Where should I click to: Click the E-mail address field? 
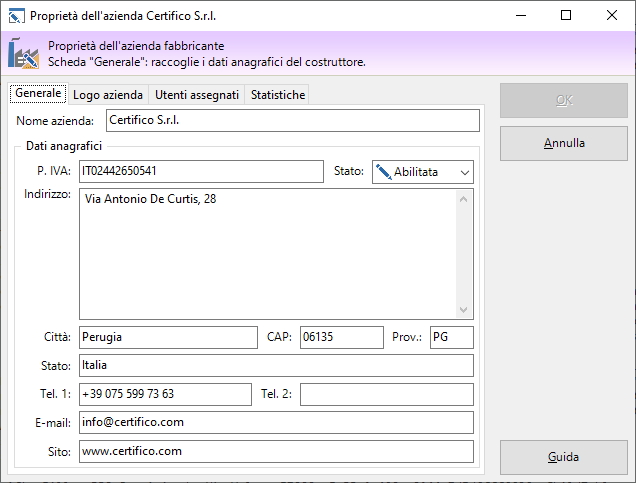(275, 422)
